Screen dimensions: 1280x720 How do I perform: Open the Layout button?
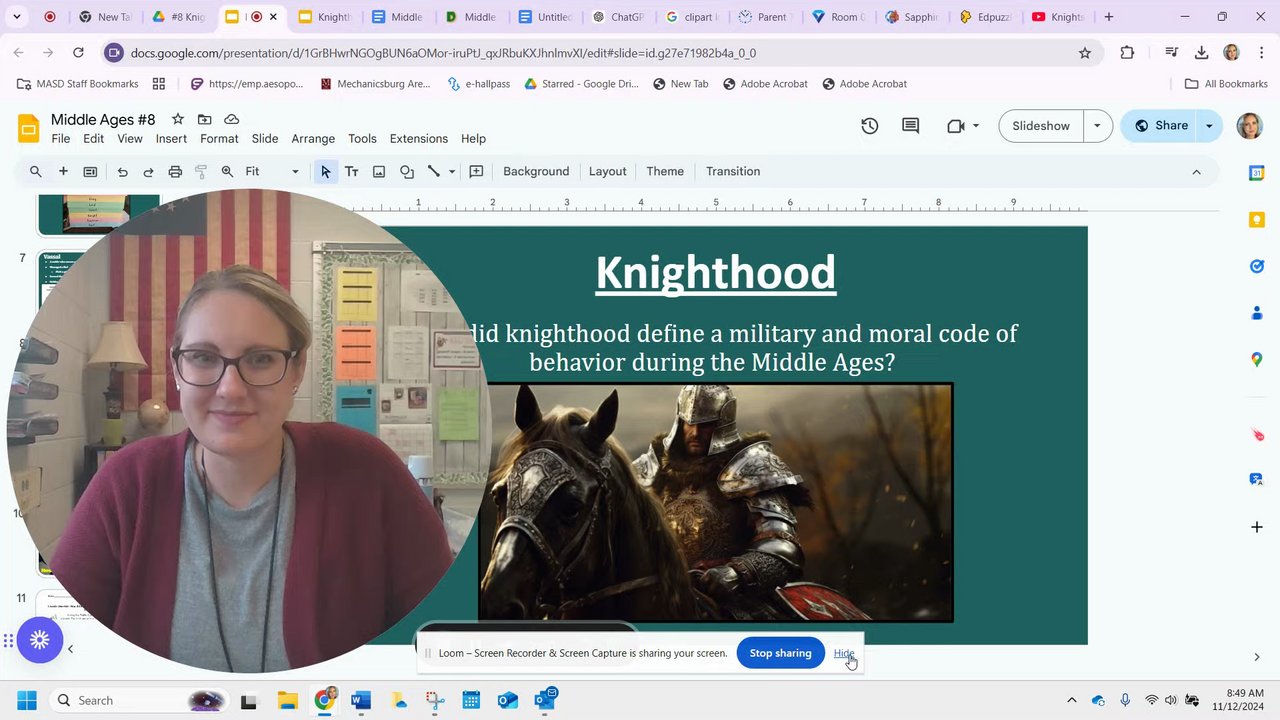(608, 172)
